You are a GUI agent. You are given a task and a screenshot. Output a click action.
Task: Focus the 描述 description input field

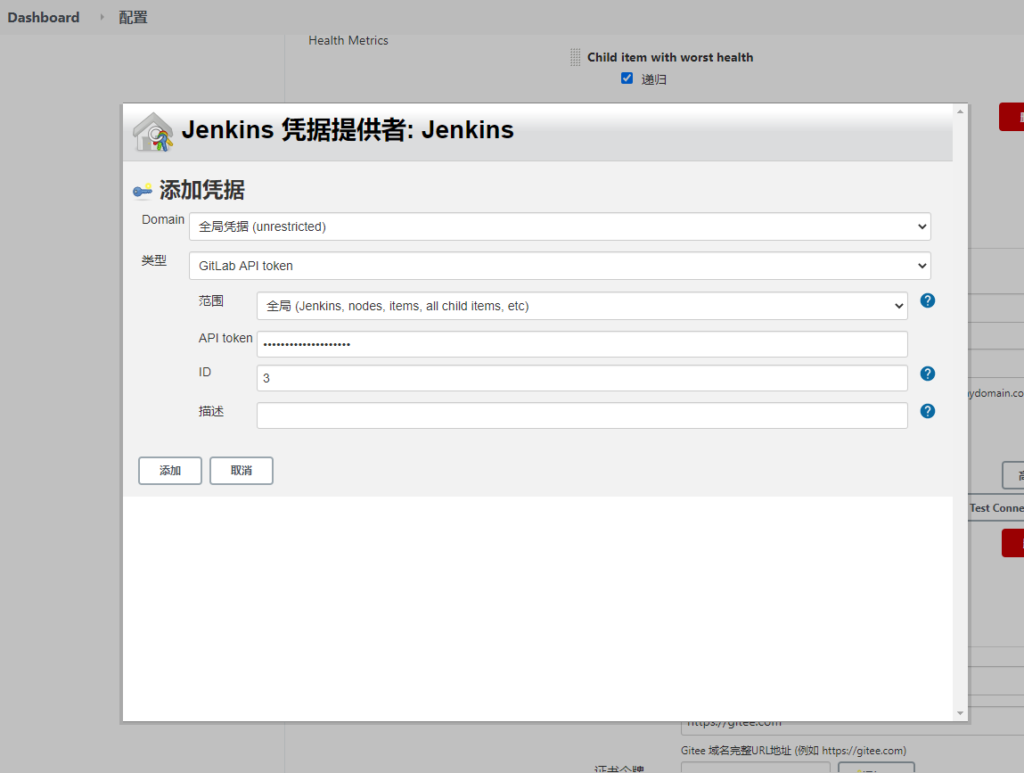coord(582,415)
